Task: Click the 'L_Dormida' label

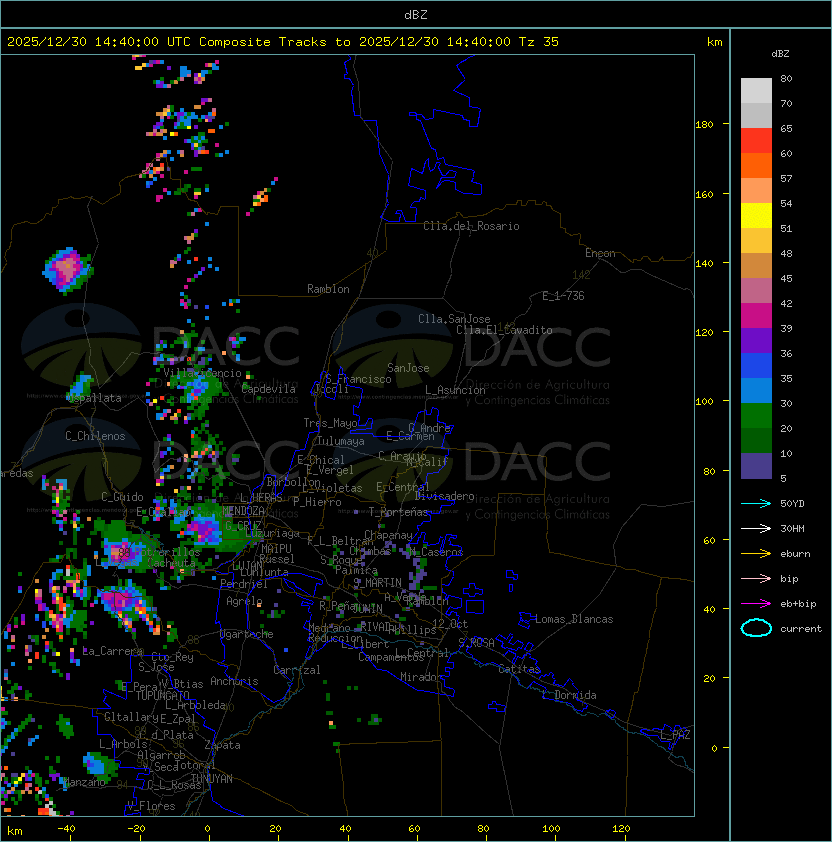Action: (x=569, y=695)
